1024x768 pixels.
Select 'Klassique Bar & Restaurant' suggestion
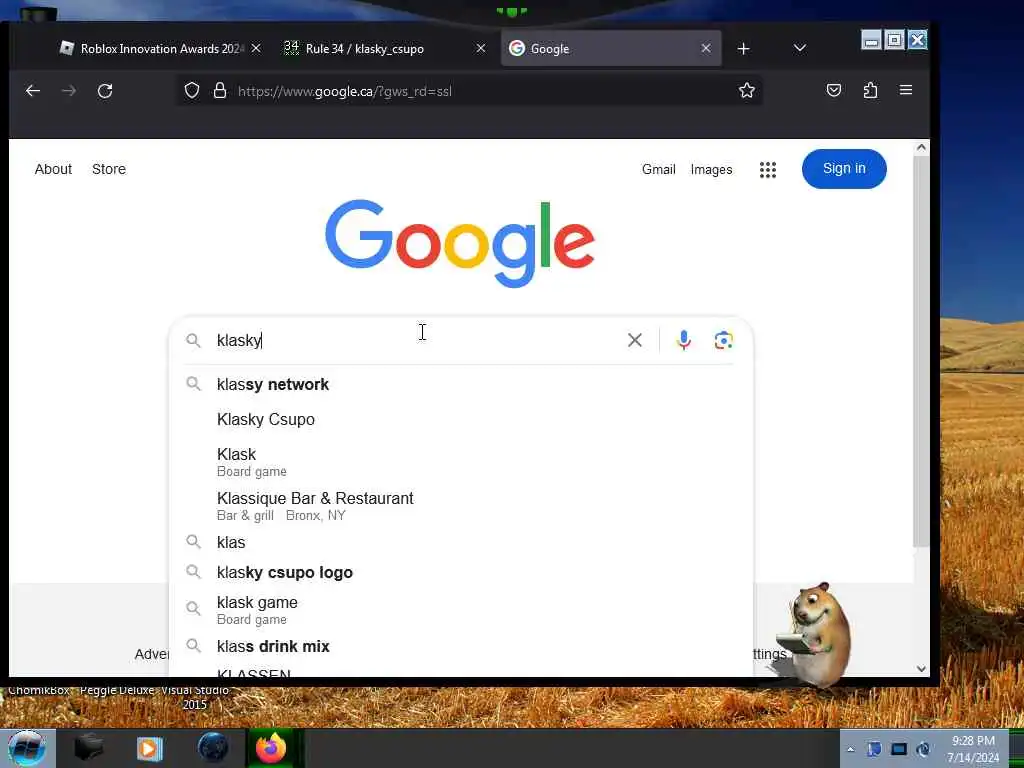click(460, 506)
